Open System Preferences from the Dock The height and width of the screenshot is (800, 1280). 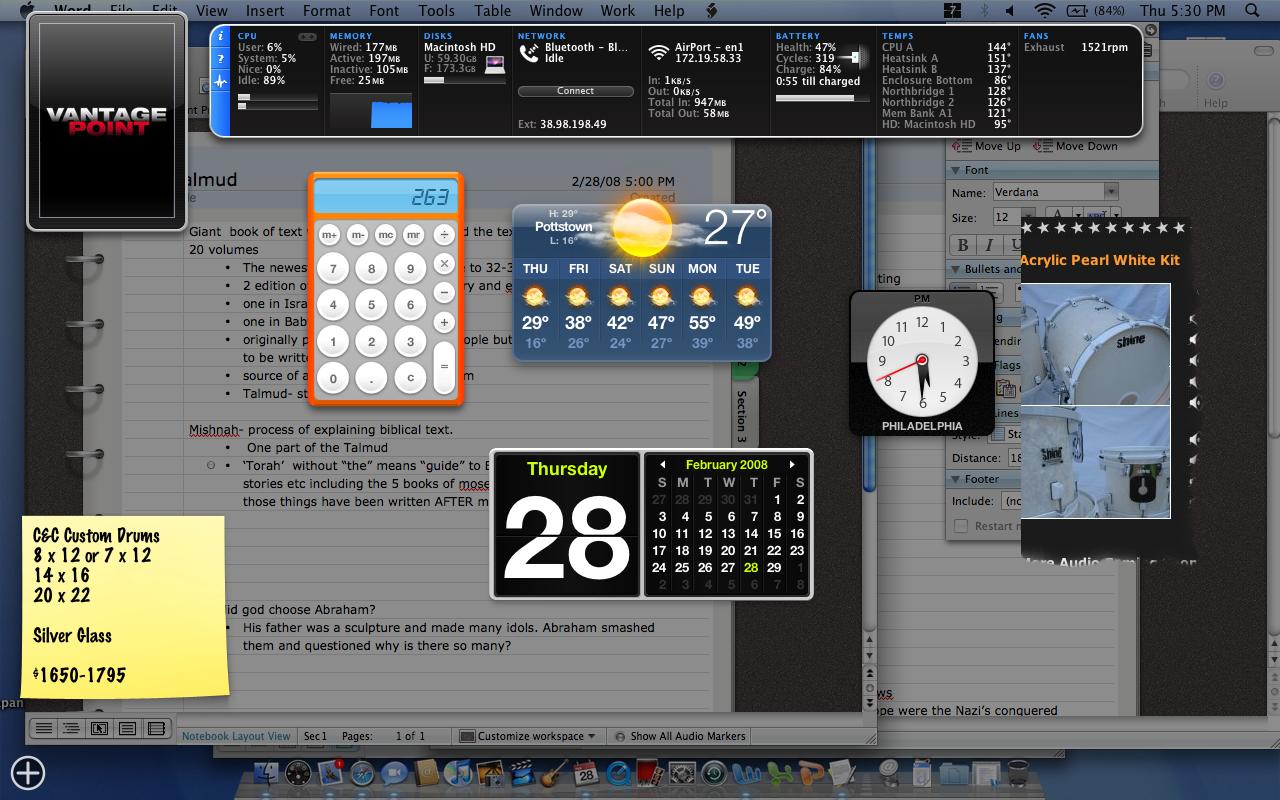coord(682,773)
